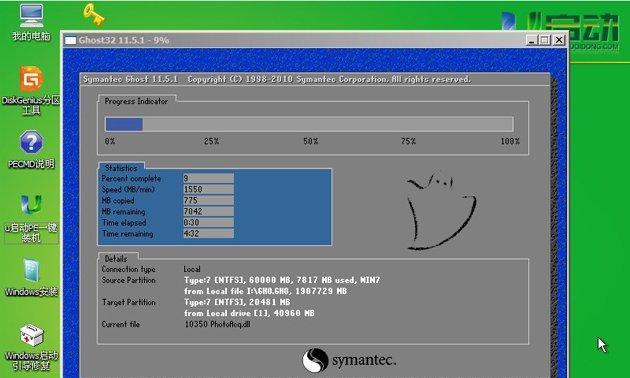Open the Windows boot repair toolbox icon
630x378 pixels.
tap(31, 347)
